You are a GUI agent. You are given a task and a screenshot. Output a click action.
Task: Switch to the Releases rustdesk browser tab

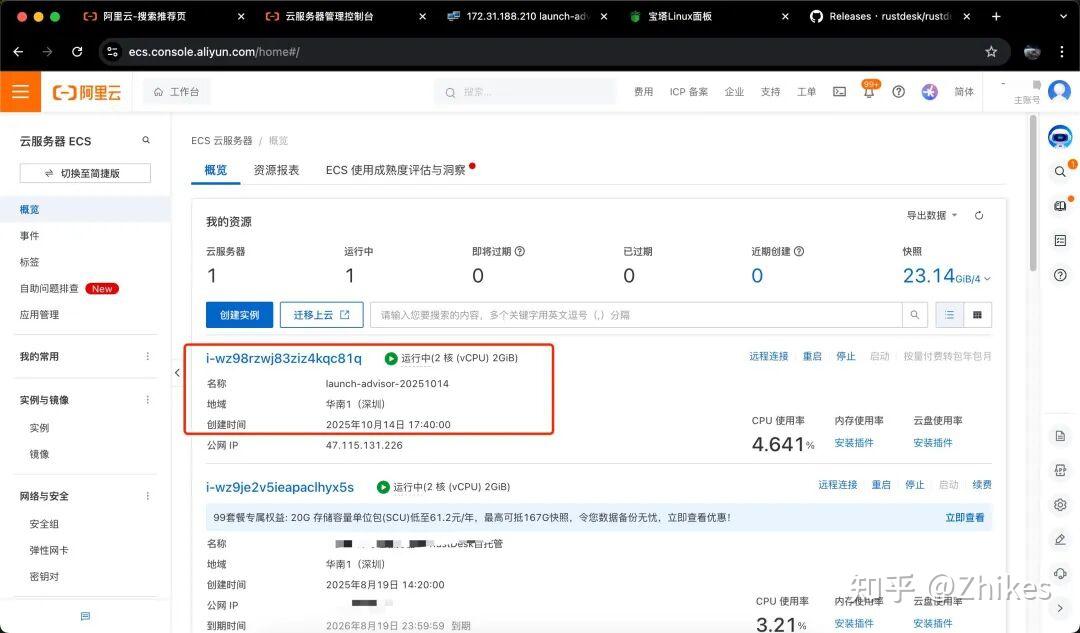coord(889,17)
